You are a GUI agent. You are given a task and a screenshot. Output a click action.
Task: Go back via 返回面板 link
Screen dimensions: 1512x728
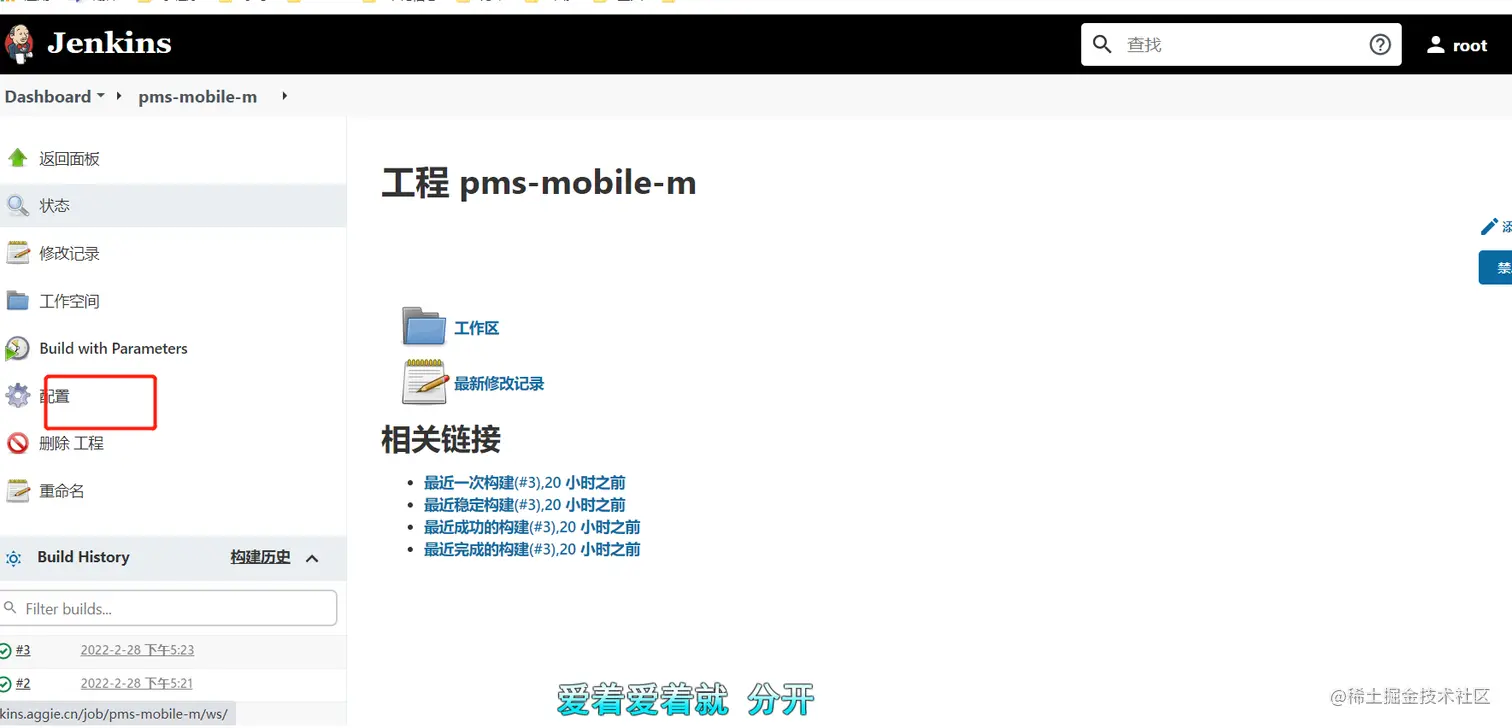click(69, 159)
